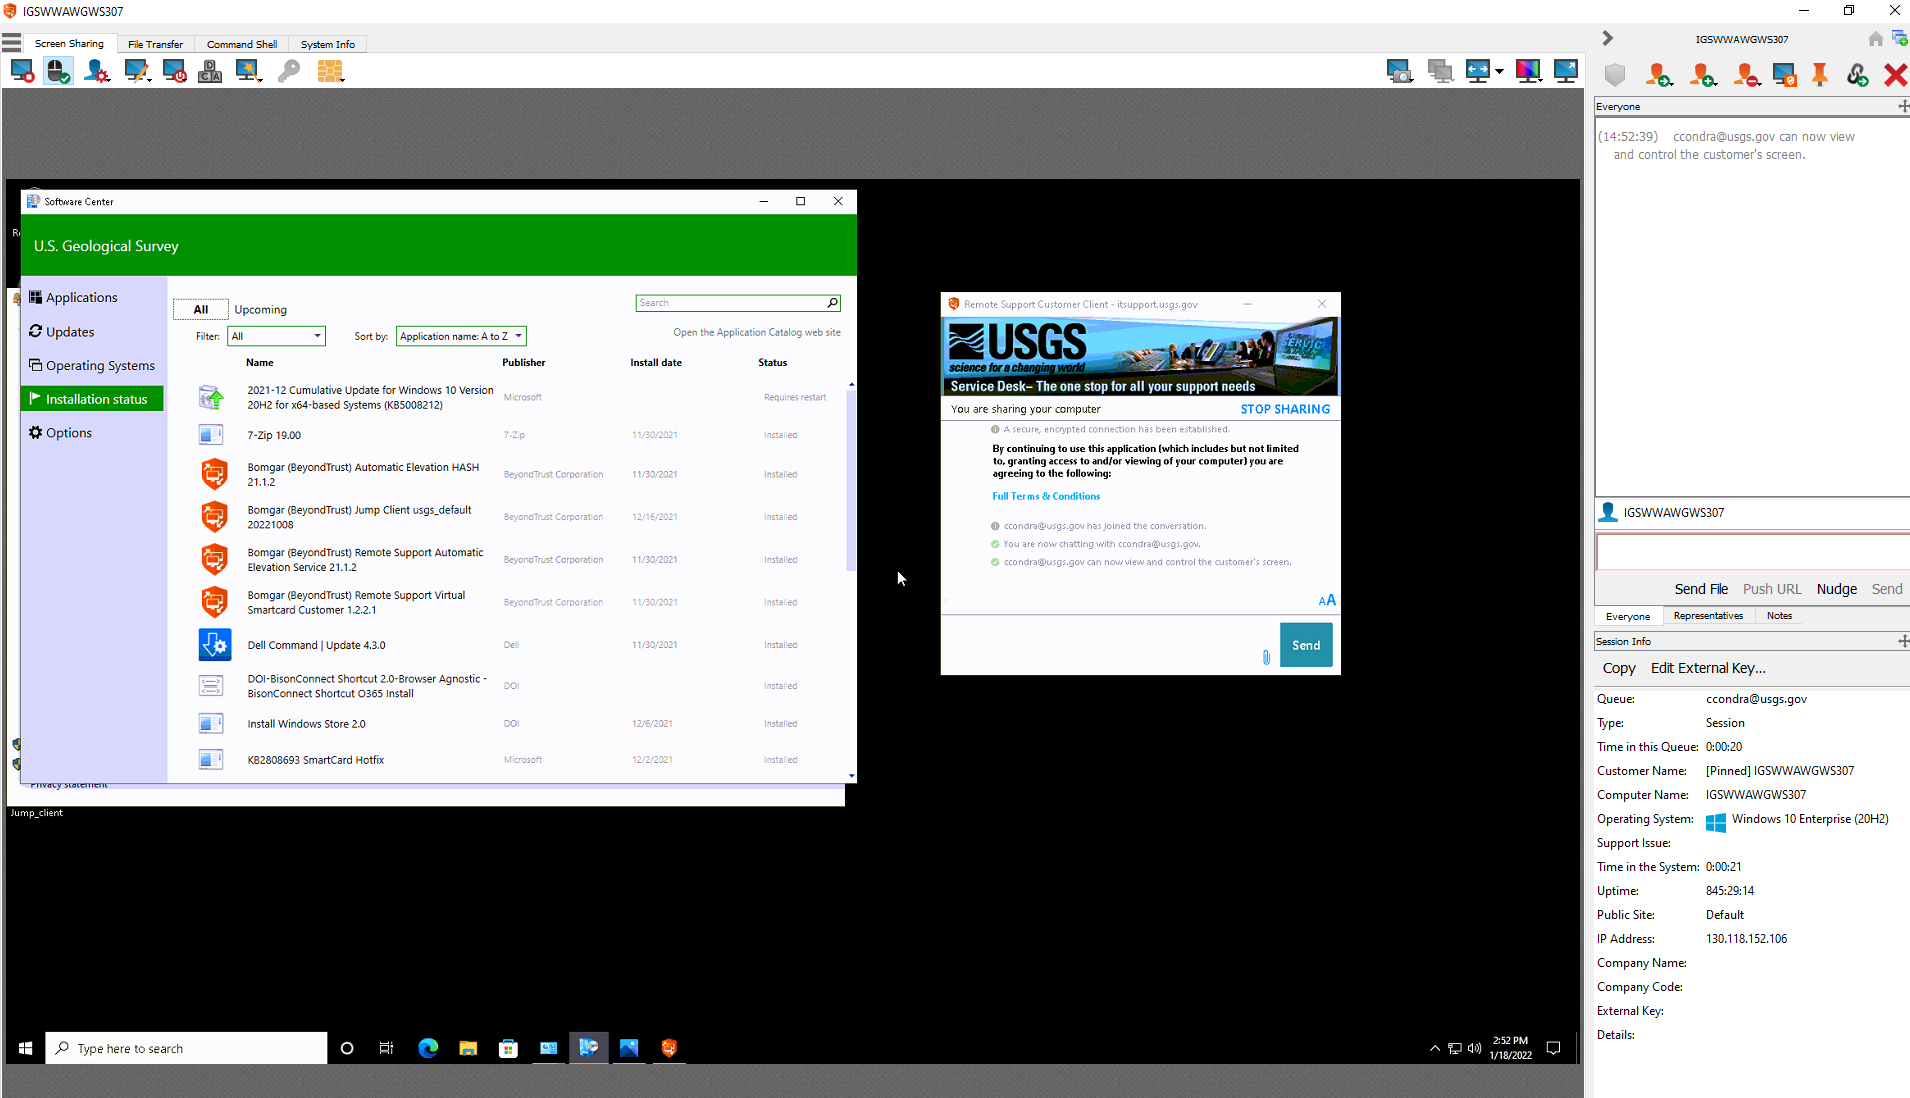Click Copy in Session Info
This screenshot has width=1910, height=1098.
[x=1619, y=668]
